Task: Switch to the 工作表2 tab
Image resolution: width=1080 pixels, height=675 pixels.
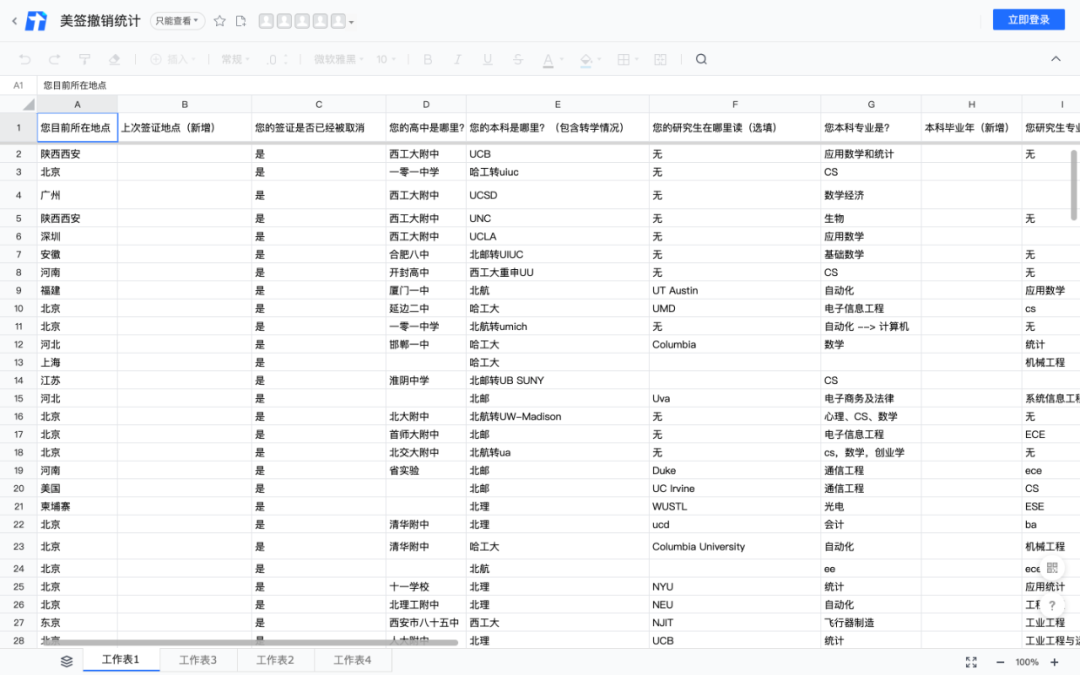Action: [x=275, y=660]
